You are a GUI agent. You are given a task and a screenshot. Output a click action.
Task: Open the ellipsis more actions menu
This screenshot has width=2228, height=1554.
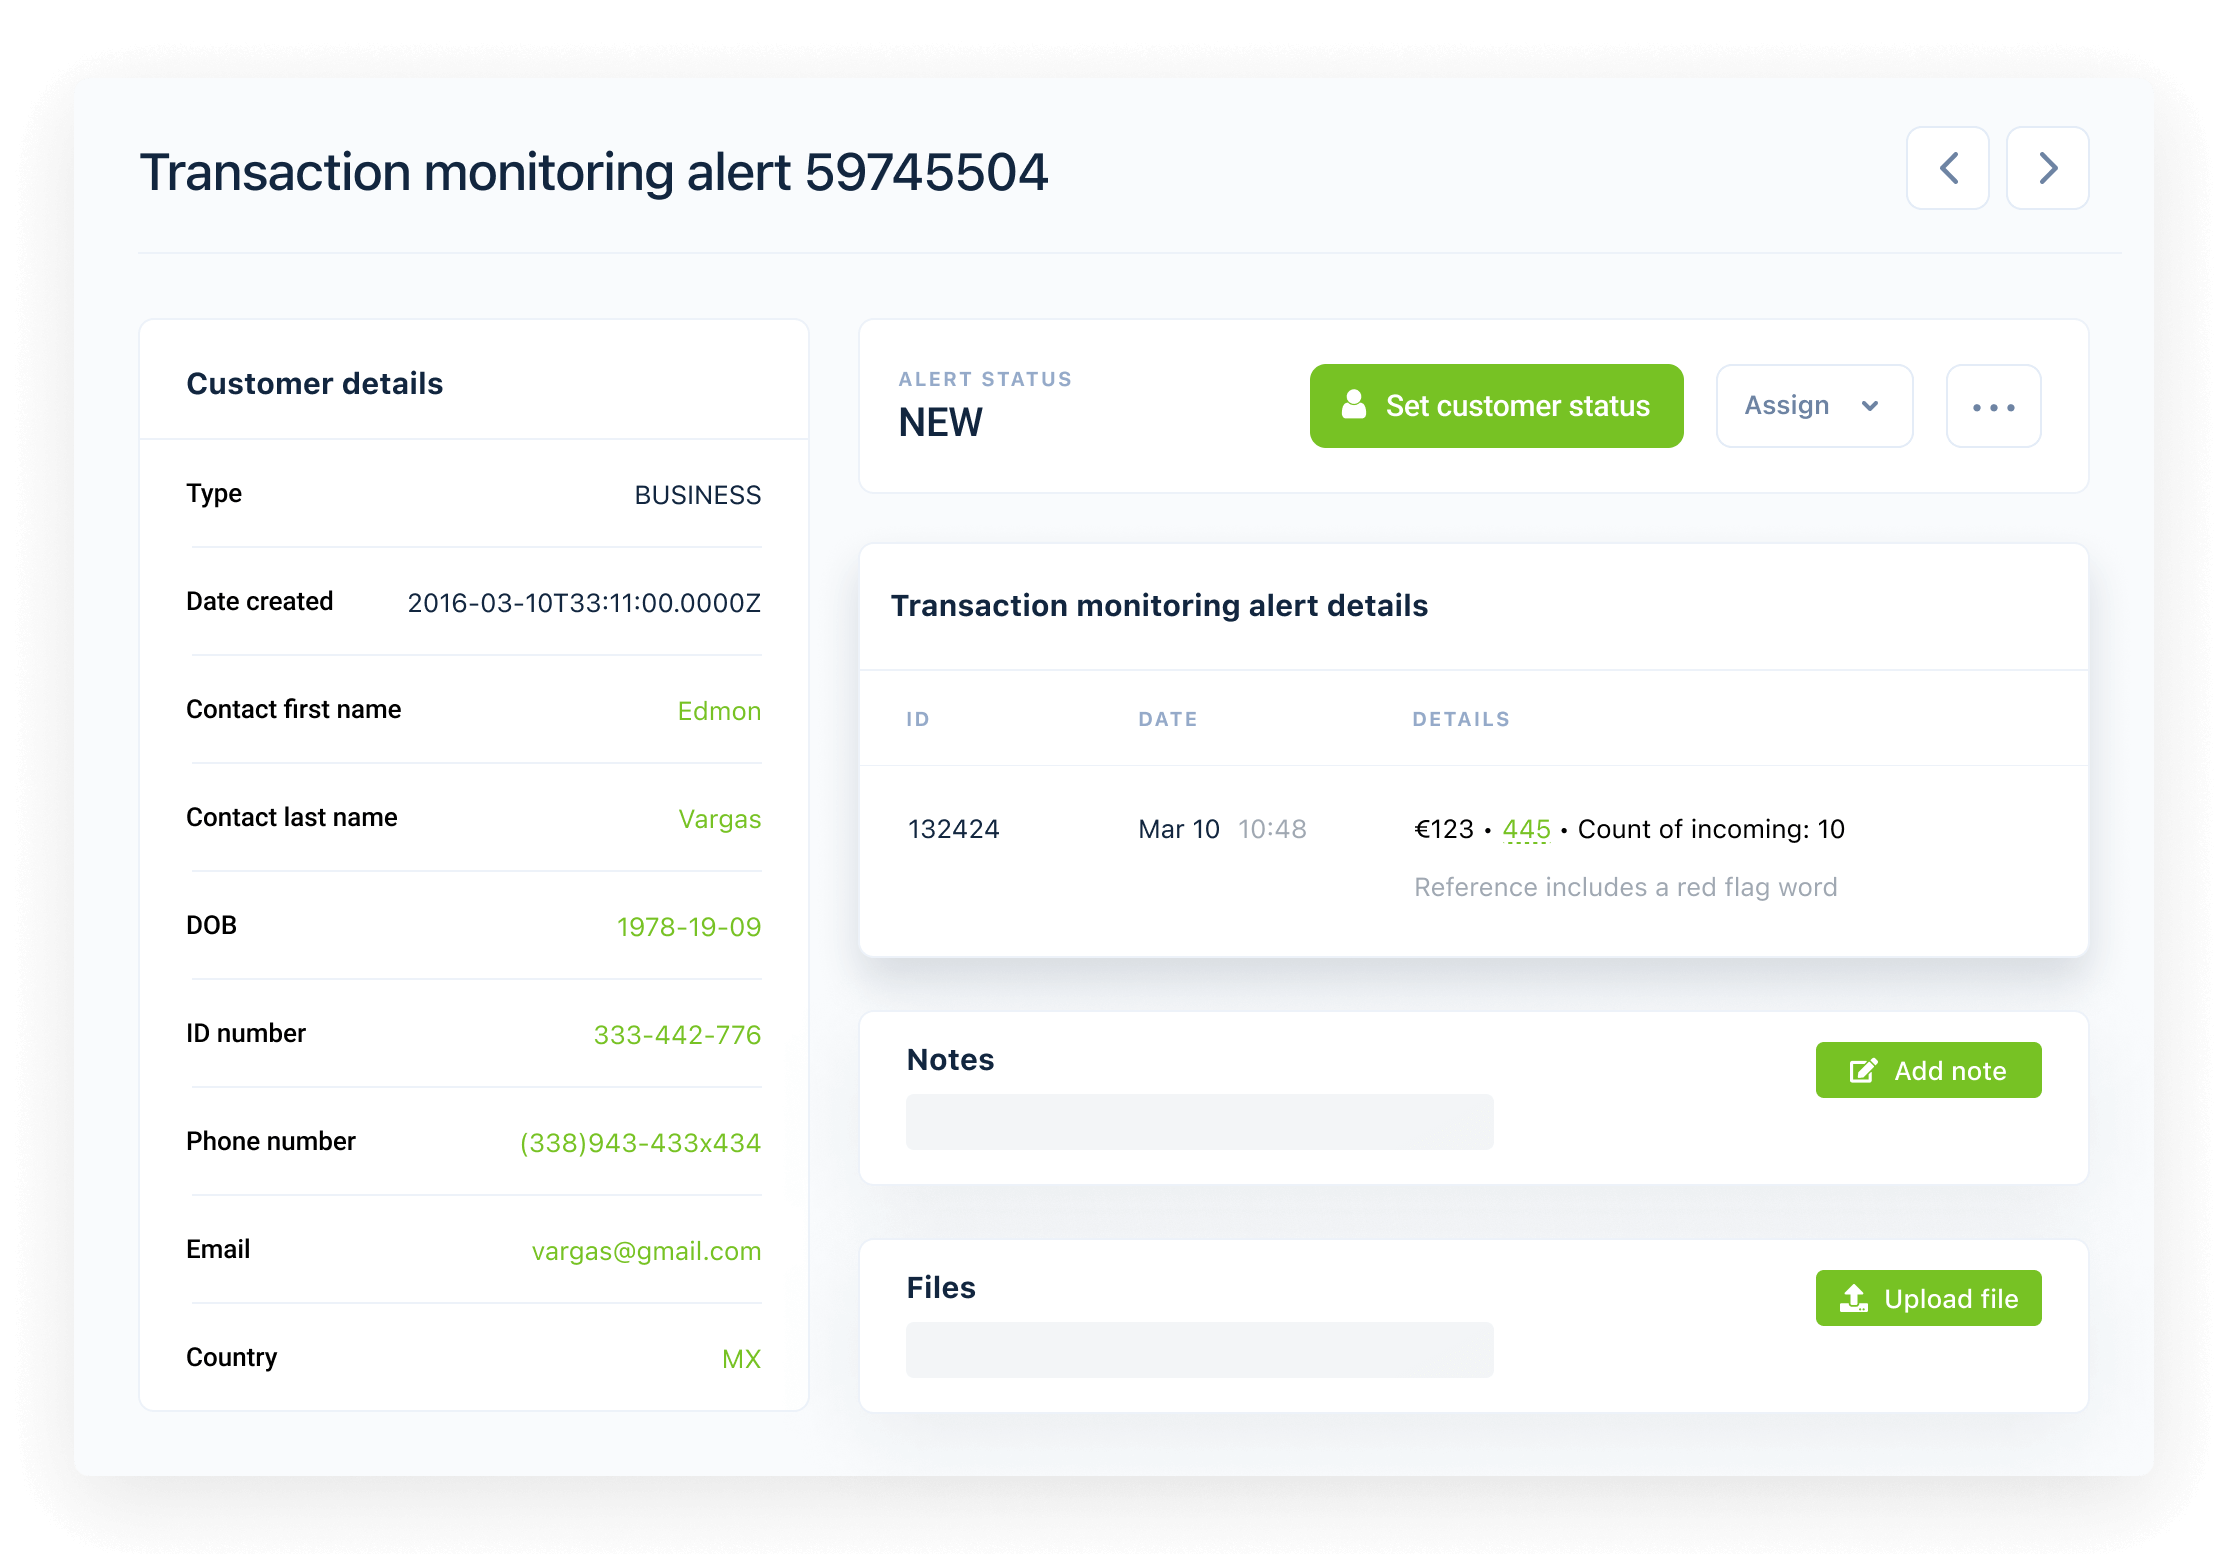1993,406
